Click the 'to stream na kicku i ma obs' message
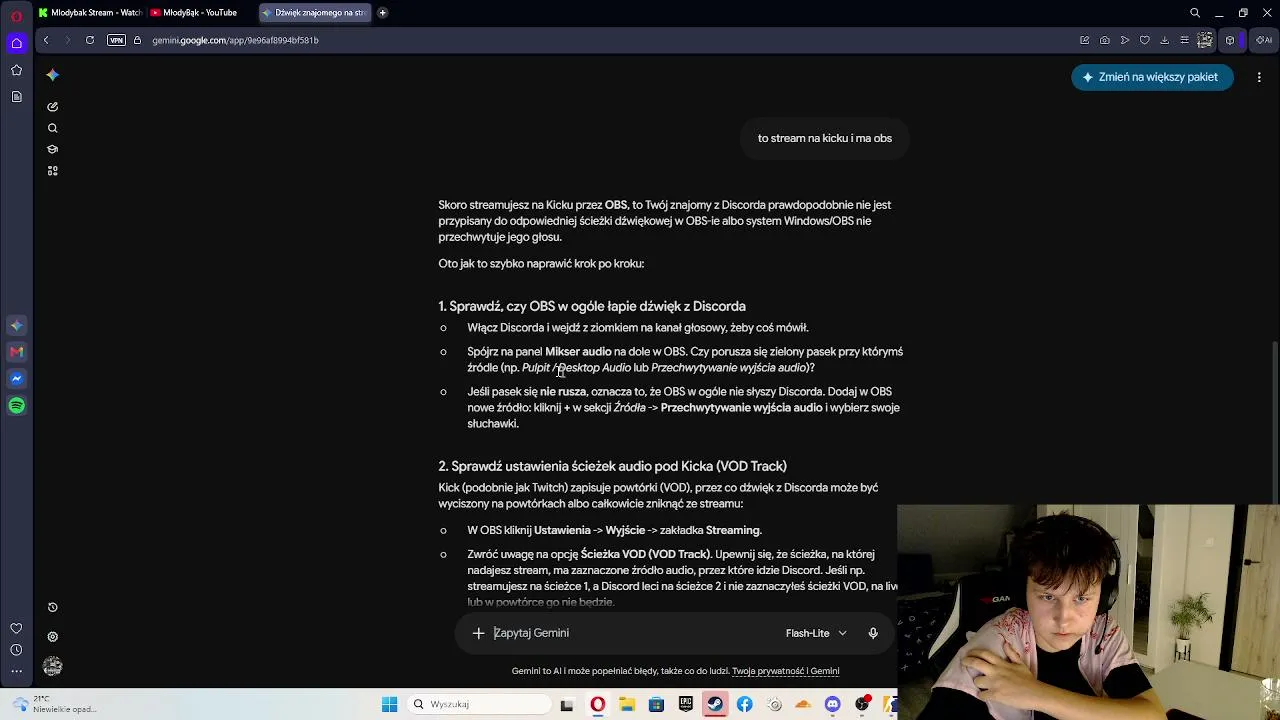1280x720 pixels. click(x=825, y=138)
